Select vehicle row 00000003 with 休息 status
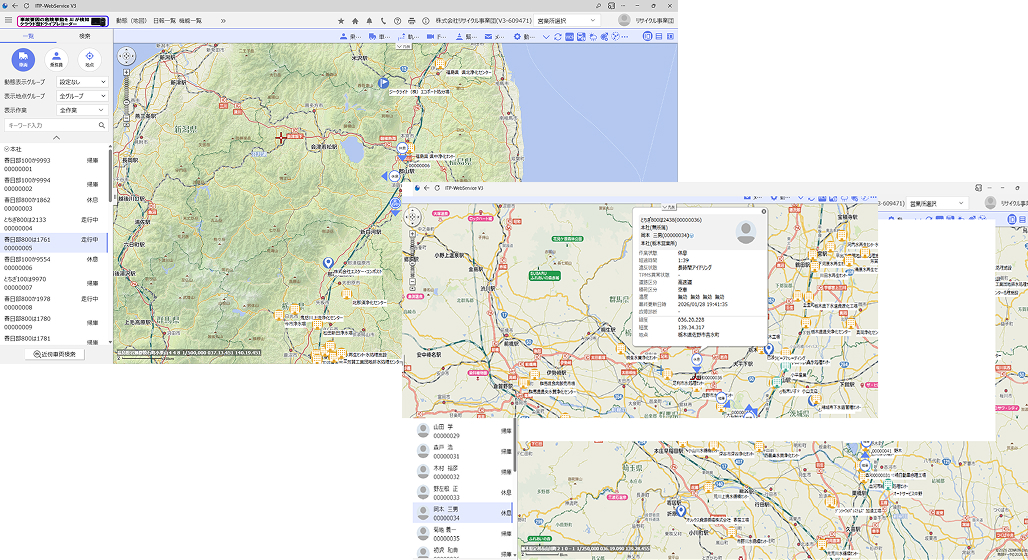Viewport: 1028px width, 560px height. 54,204
